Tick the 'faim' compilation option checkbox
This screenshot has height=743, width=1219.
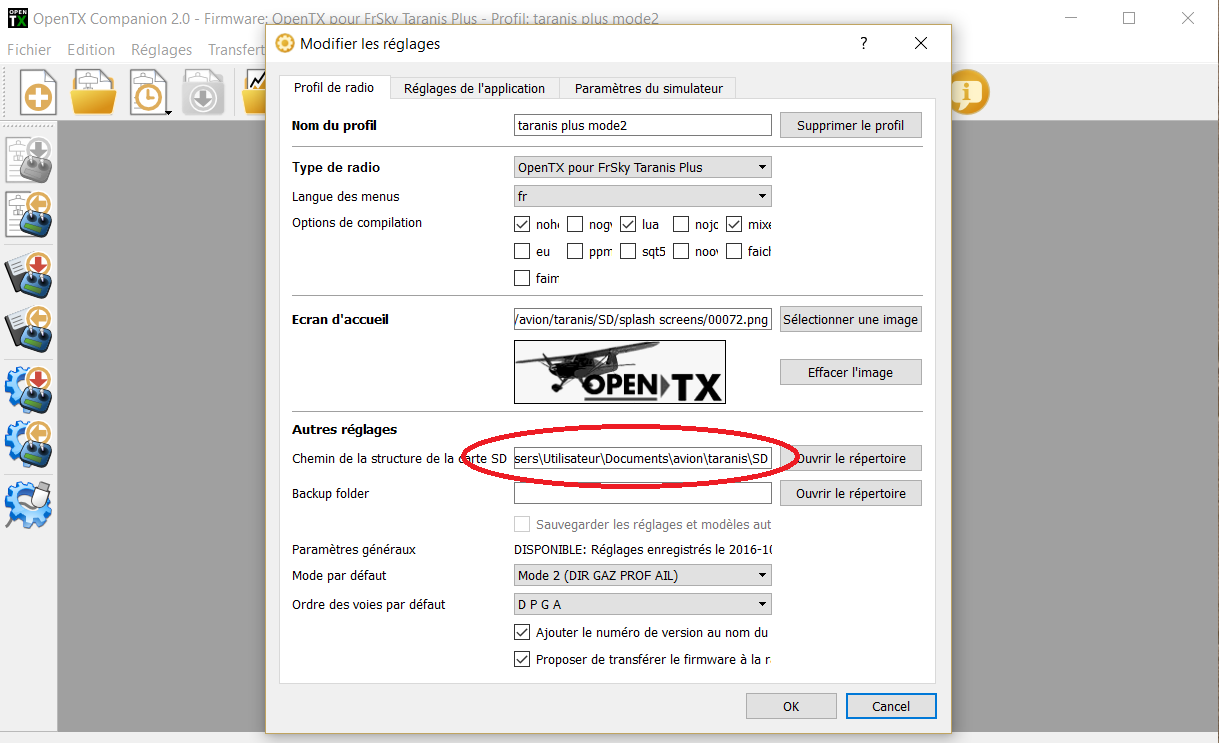(522, 278)
